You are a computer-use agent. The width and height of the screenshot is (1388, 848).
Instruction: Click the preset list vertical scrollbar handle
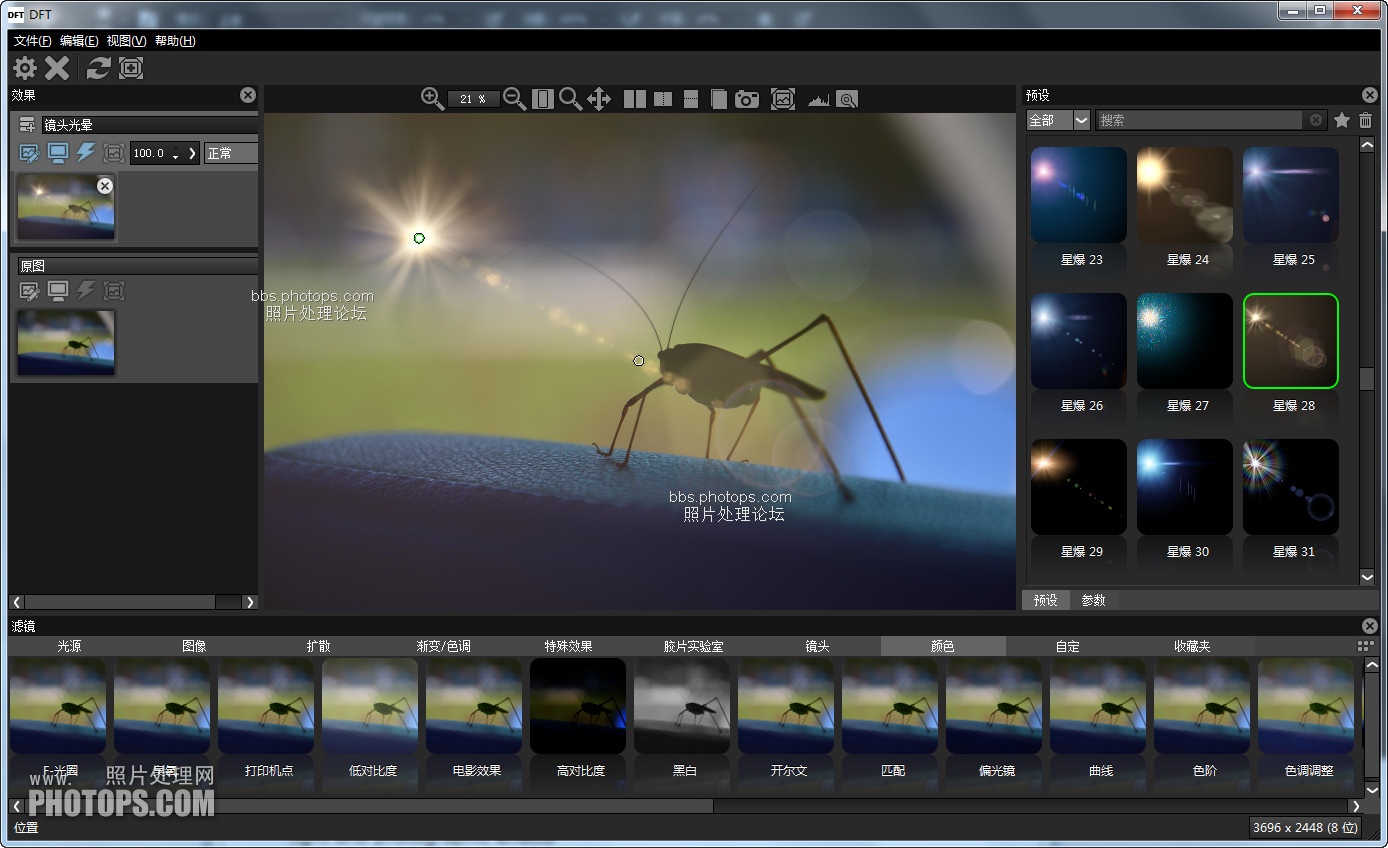tap(1367, 379)
